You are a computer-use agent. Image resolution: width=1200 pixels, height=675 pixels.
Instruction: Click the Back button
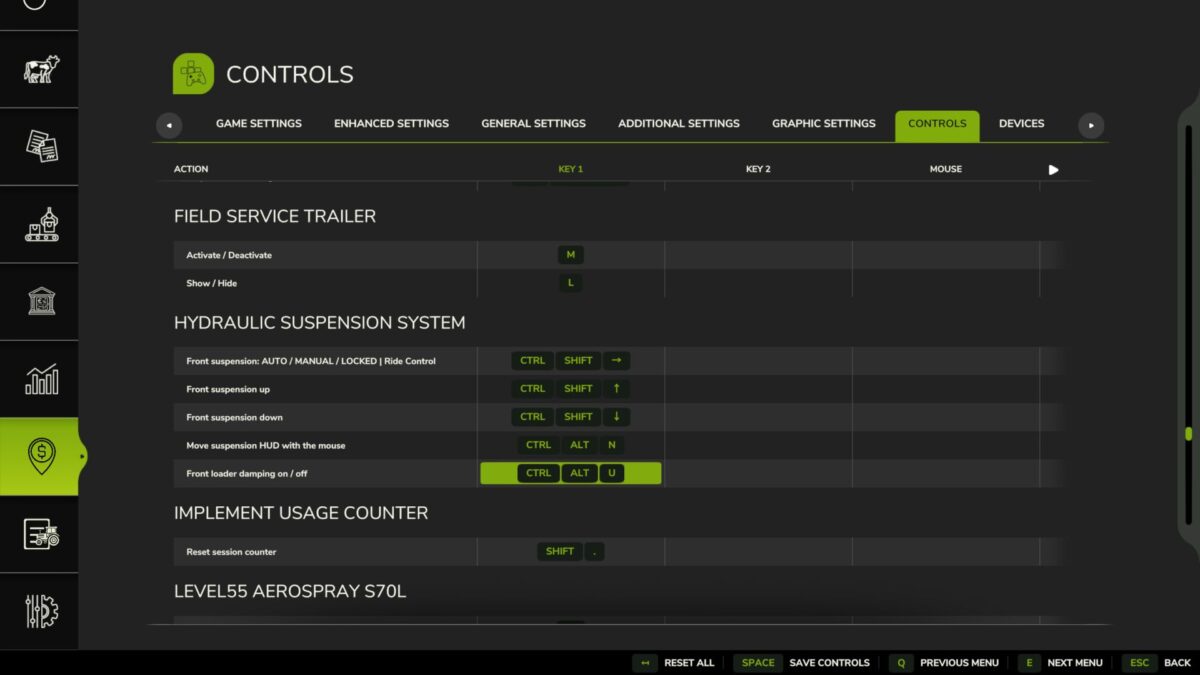click(x=1157, y=663)
